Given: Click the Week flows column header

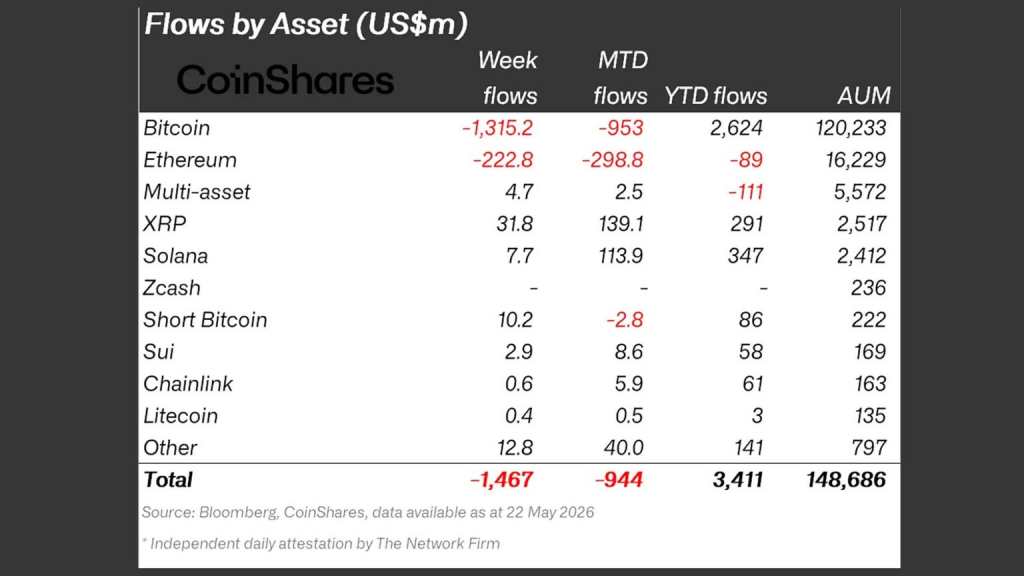Looking at the screenshot, I should (x=508, y=78).
